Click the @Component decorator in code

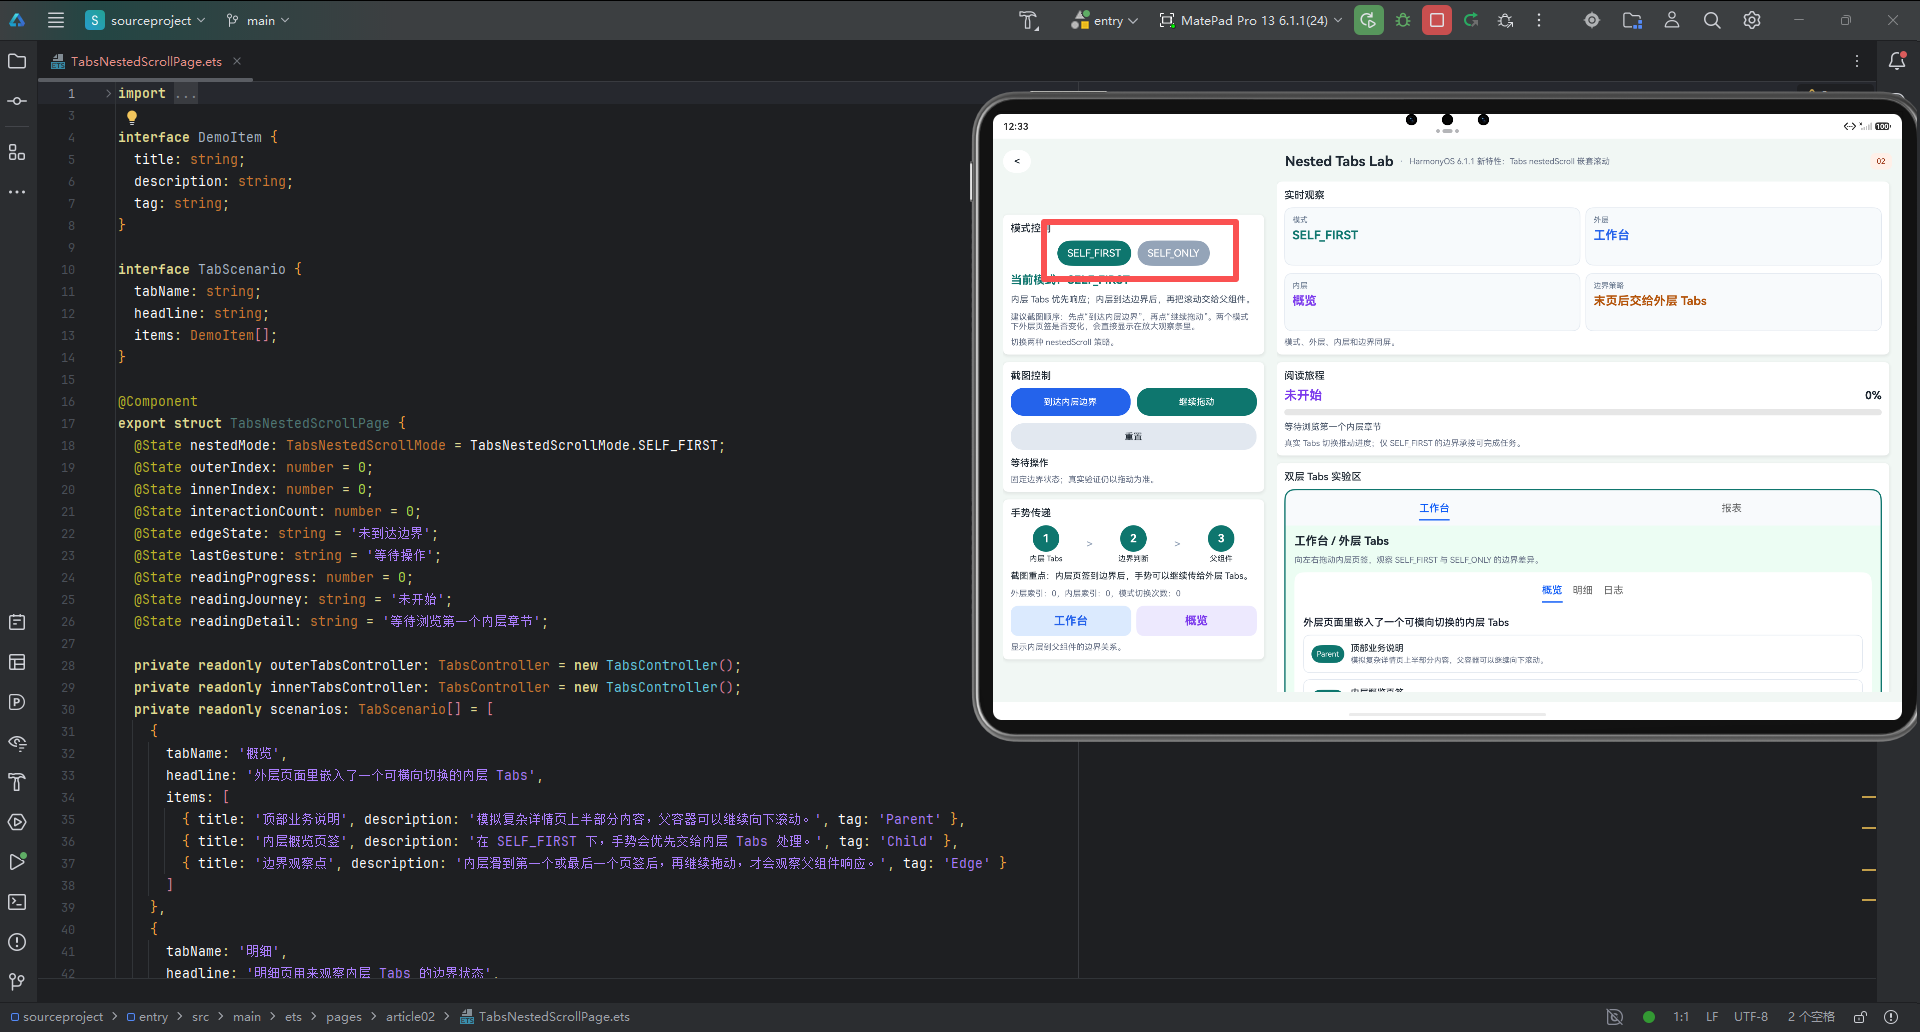click(x=158, y=402)
